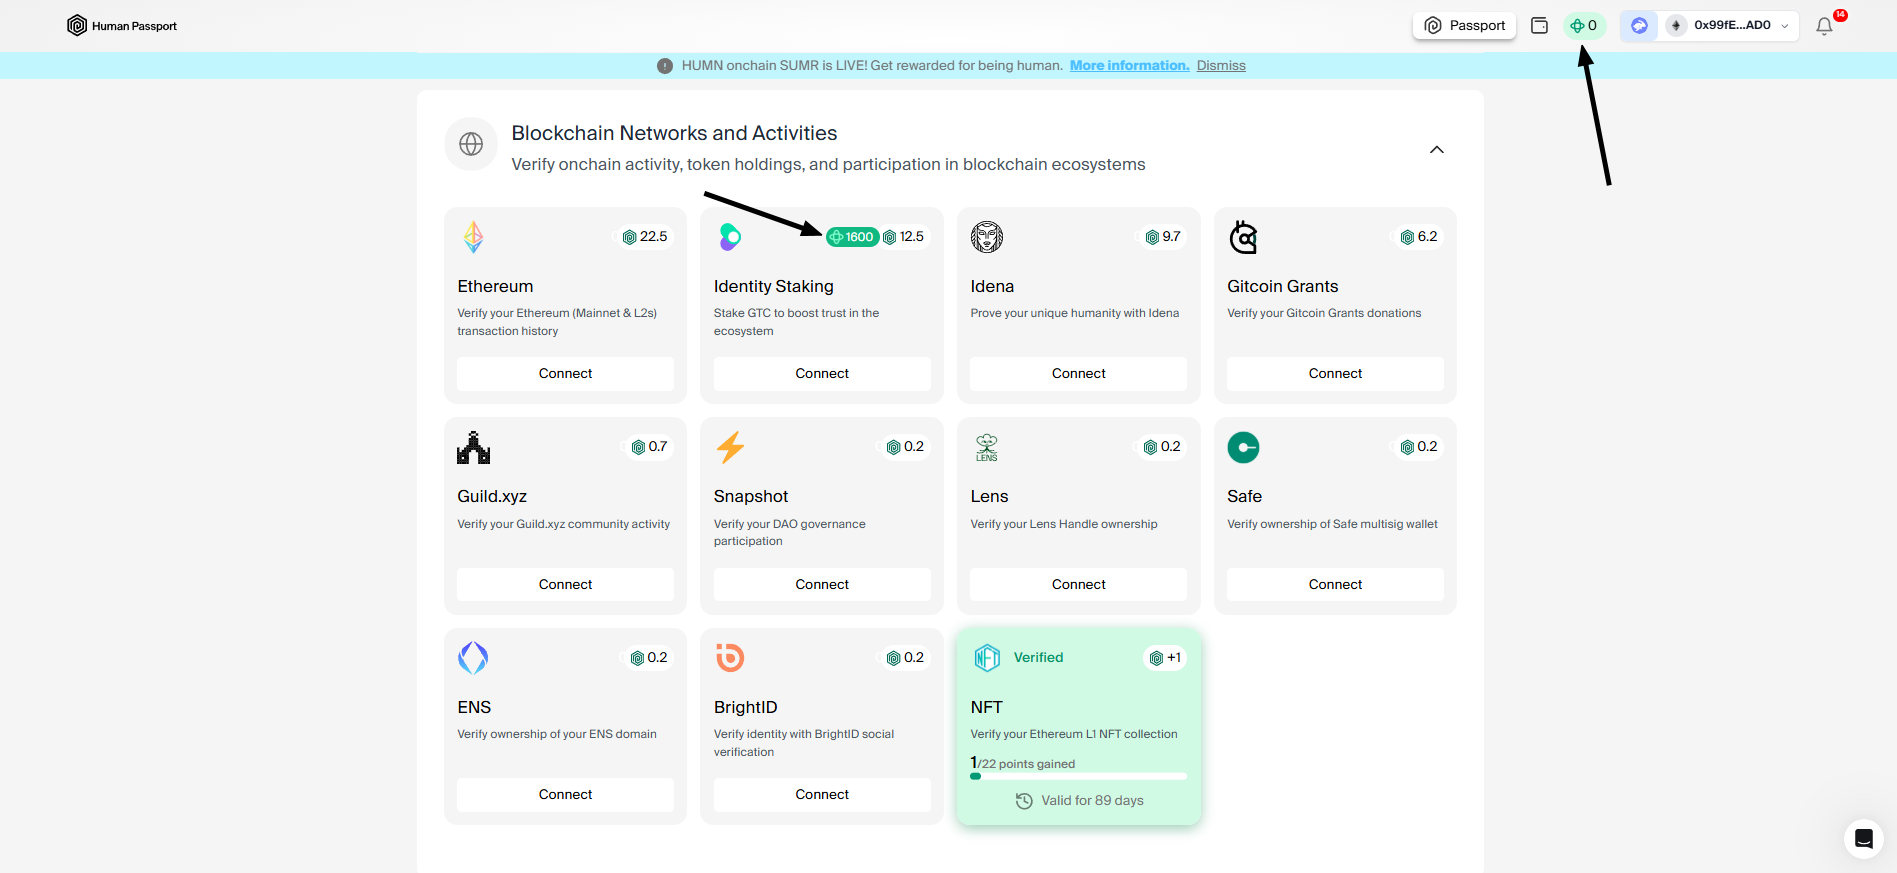Click the ENS 0.2 points badge
The width and height of the screenshot is (1897, 873).
[x=648, y=658]
